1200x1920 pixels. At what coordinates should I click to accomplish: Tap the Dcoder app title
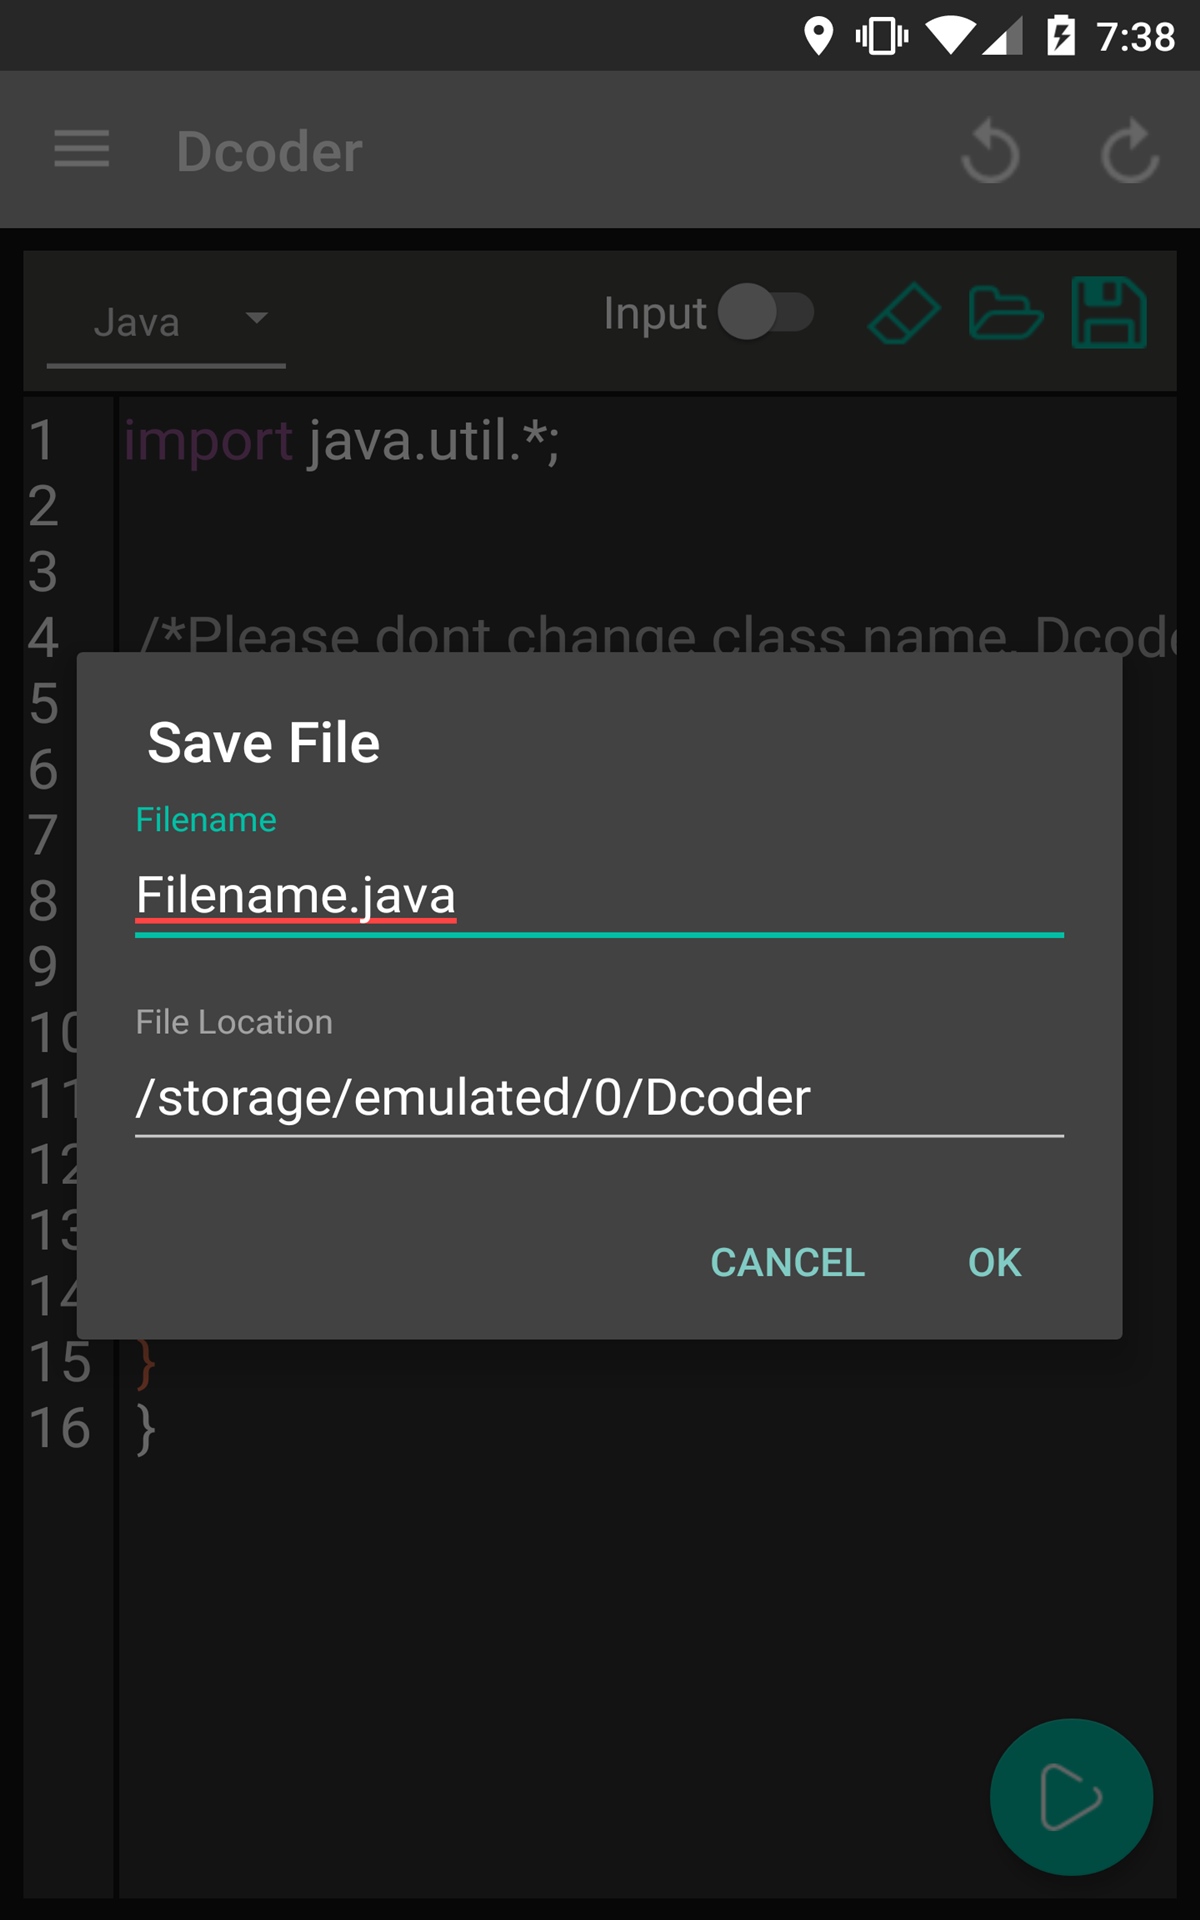click(x=269, y=152)
